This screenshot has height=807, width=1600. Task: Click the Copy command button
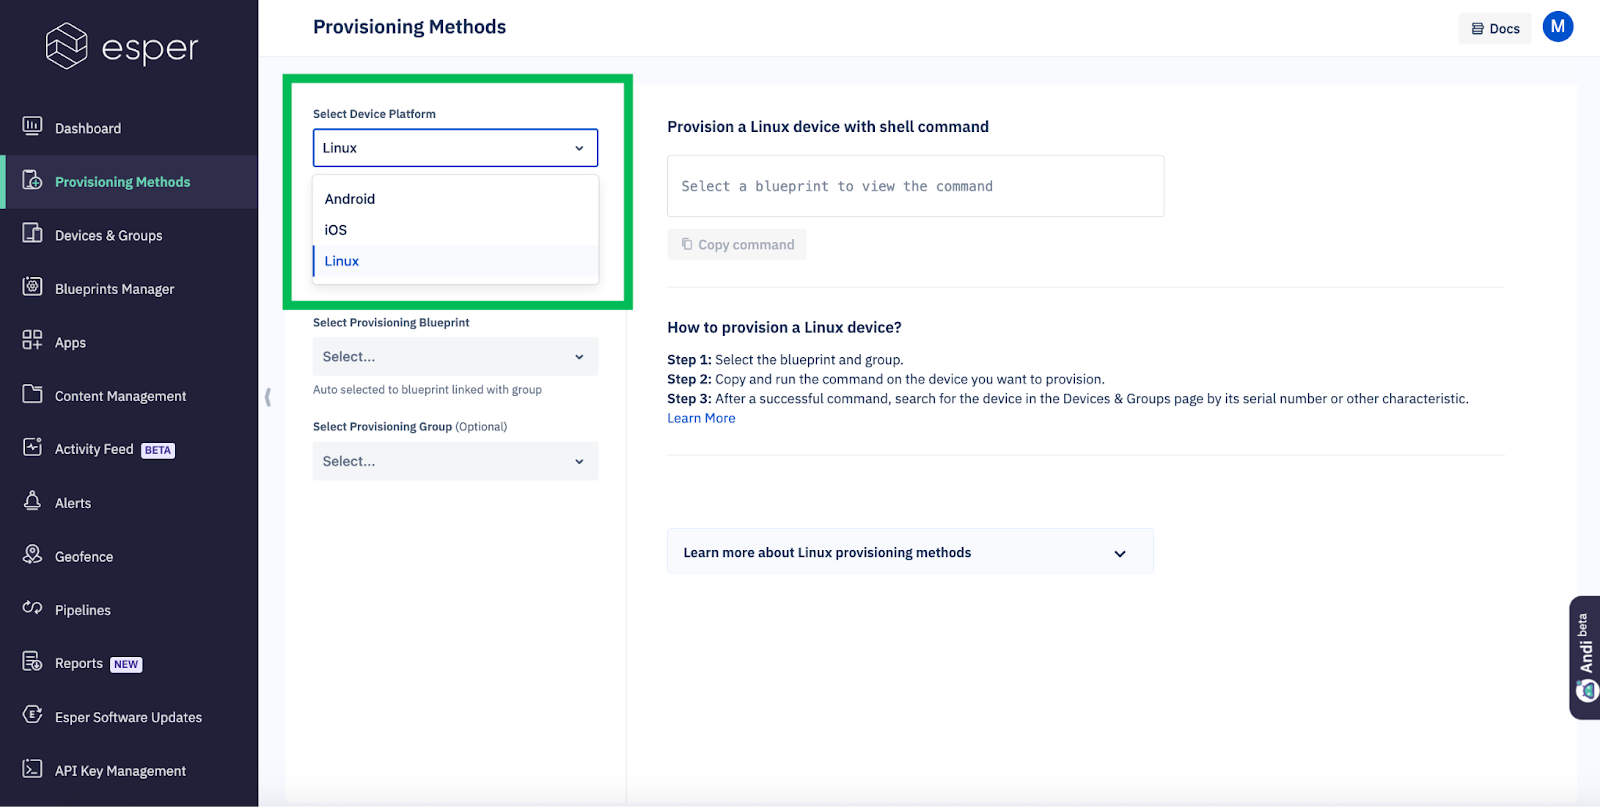pyautogui.click(x=737, y=245)
